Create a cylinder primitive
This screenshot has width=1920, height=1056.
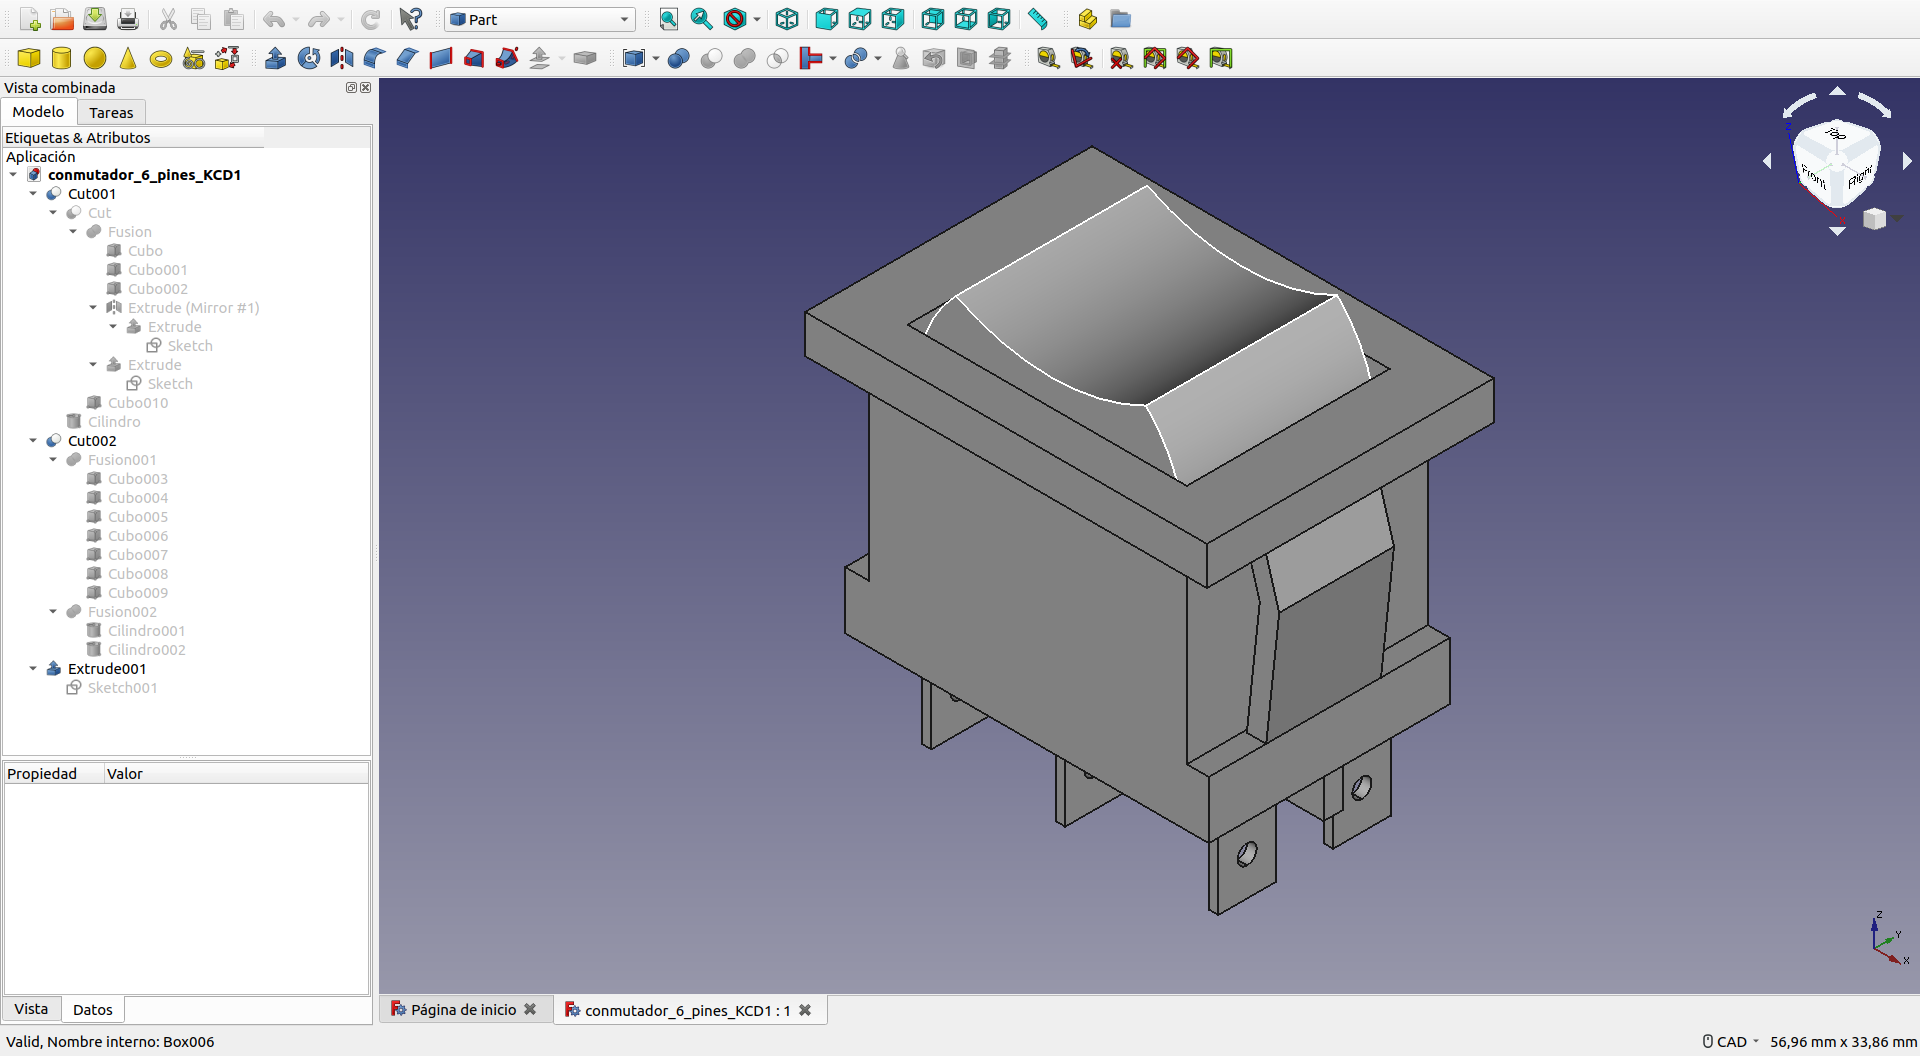click(x=61, y=59)
